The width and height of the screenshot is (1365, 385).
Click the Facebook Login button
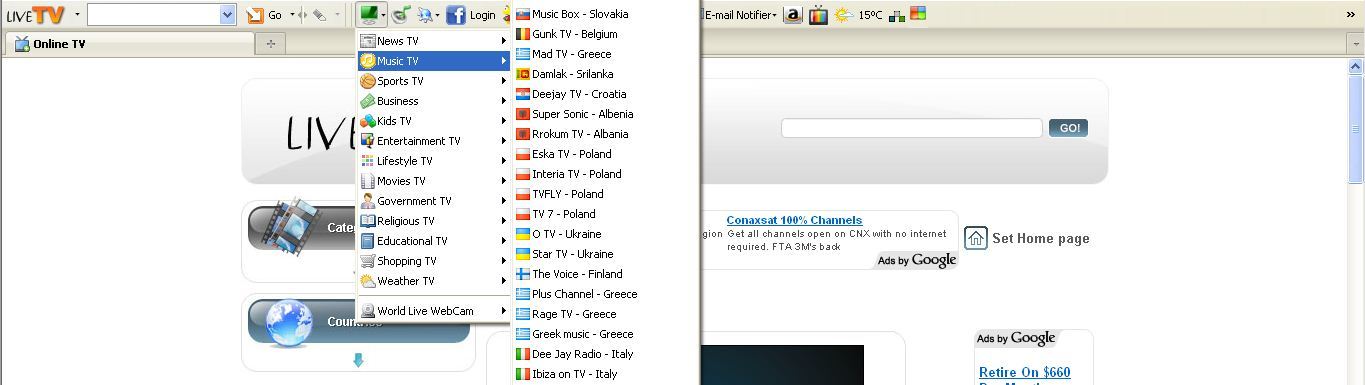point(471,15)
